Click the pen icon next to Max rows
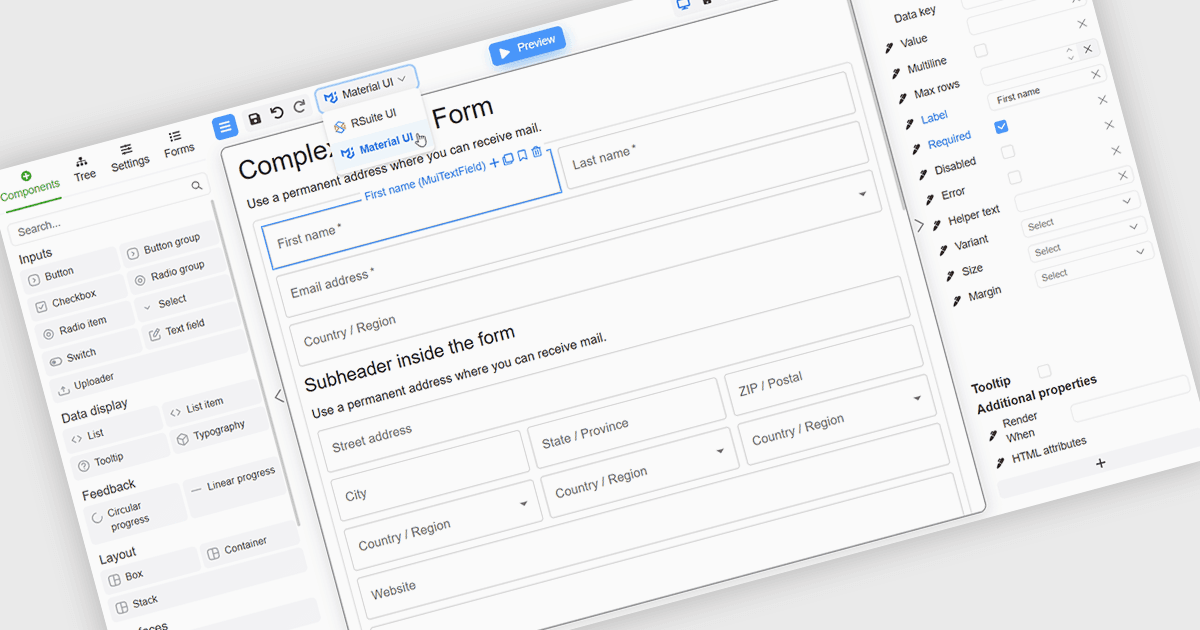Screen dimensions: 1200x630 904,99
